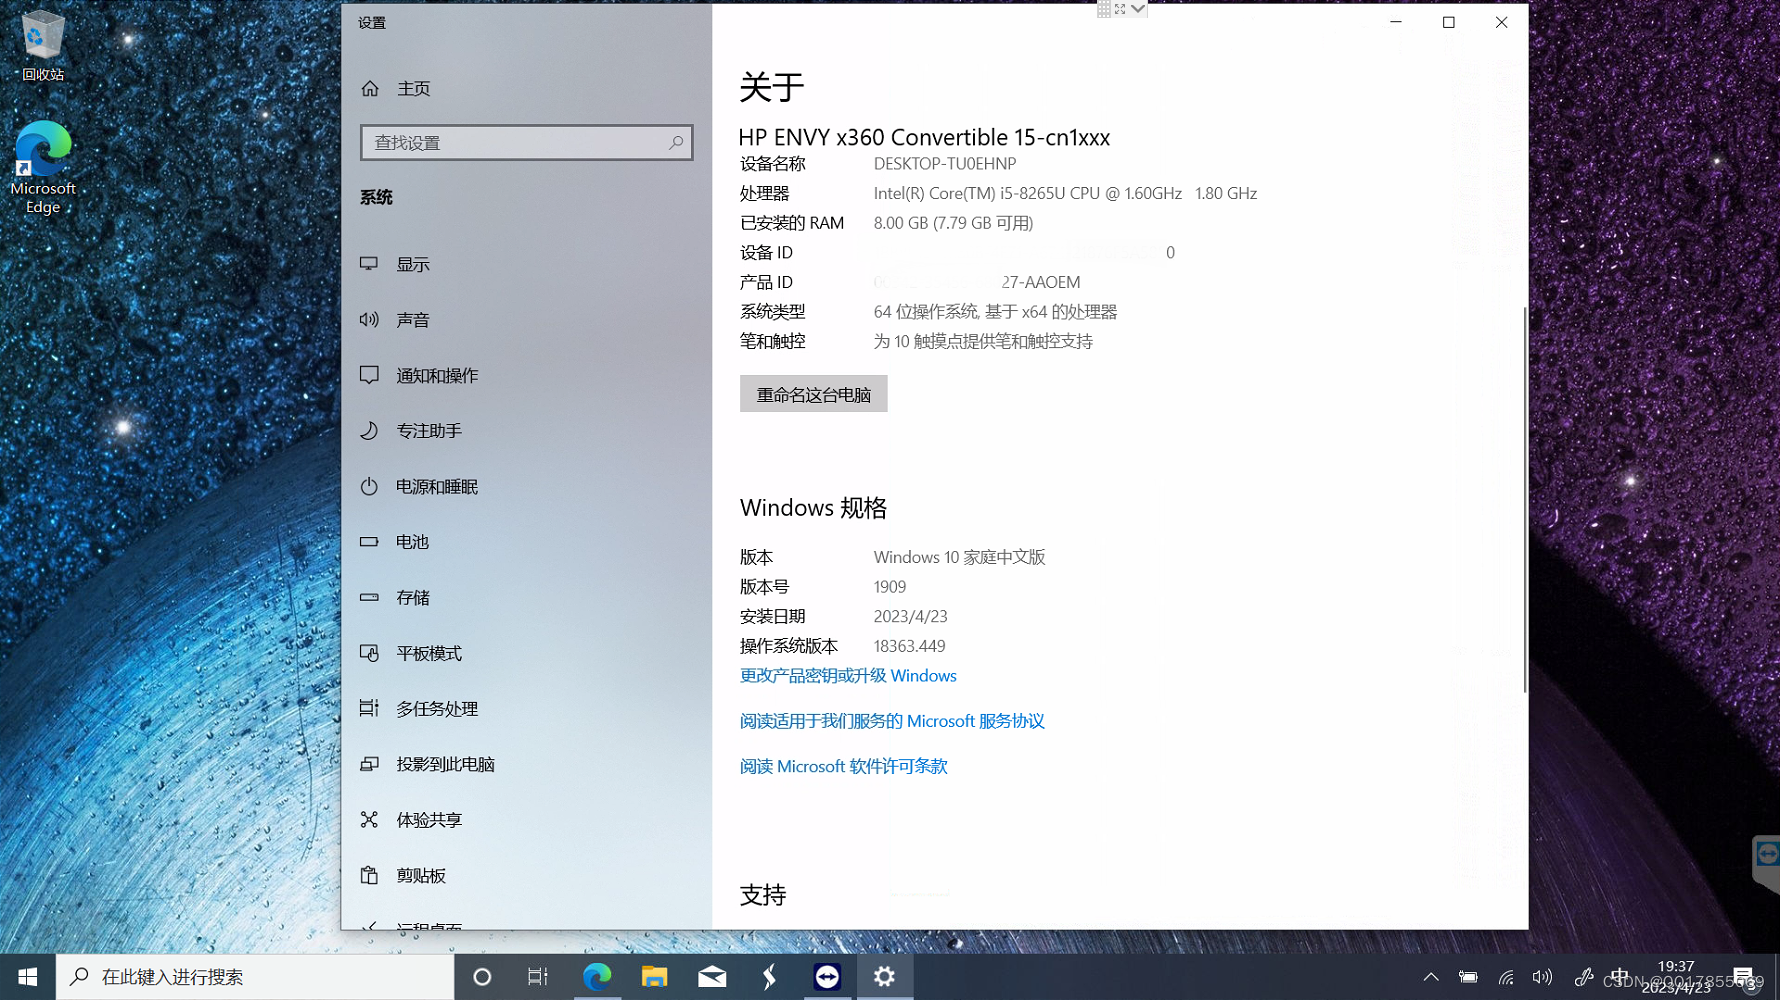Click the 存储 storage icon
Image resolution: width=1780 pixels, height=1000 pixels.
369,597
